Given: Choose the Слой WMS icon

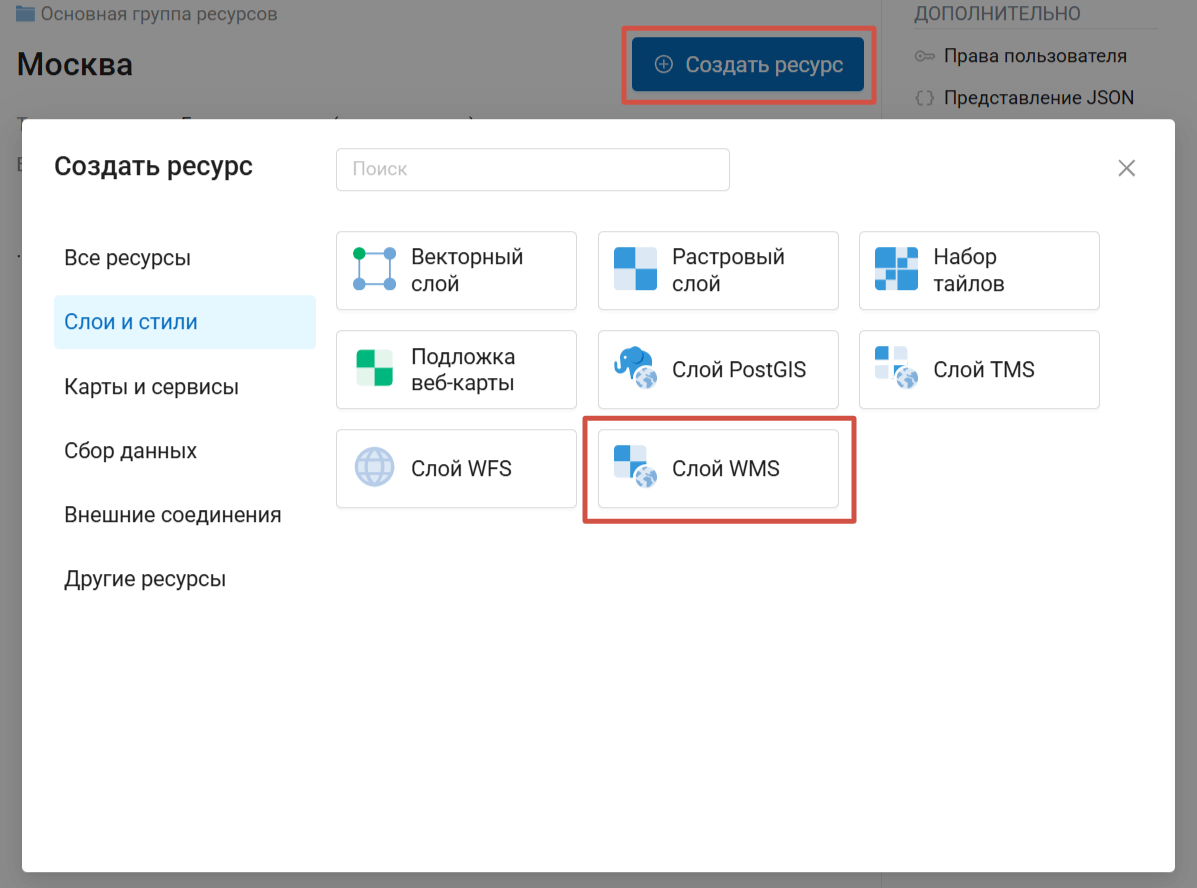Looking at the screenshot, I should click(x=635, y=468).
